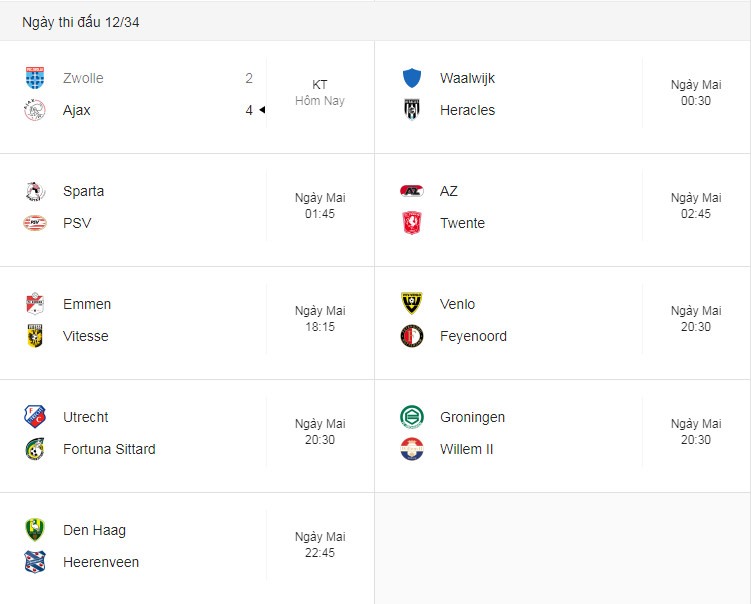The height and width of the screenshot is (604, 751).
Task: Click the winner arrow beside Ajax score
Action: pyautogui.click(x=262, y=110)
